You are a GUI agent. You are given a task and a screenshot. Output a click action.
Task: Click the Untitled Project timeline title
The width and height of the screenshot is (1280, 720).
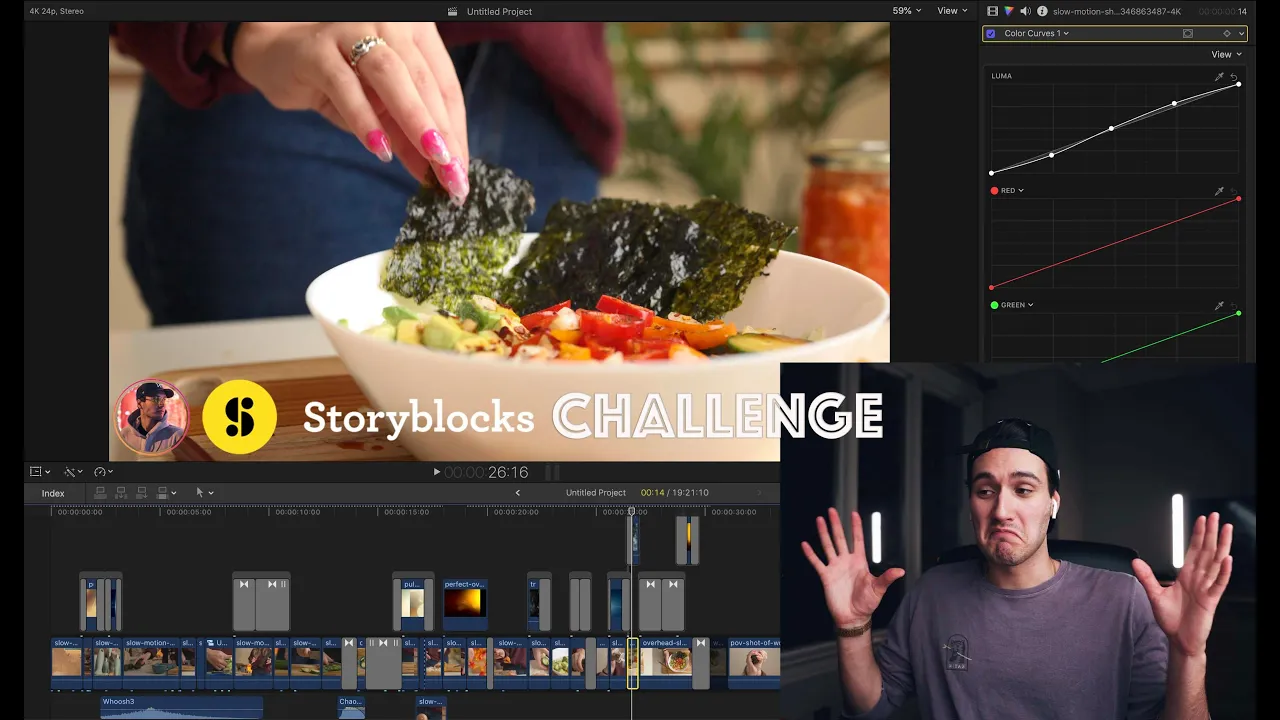[595, 492]
